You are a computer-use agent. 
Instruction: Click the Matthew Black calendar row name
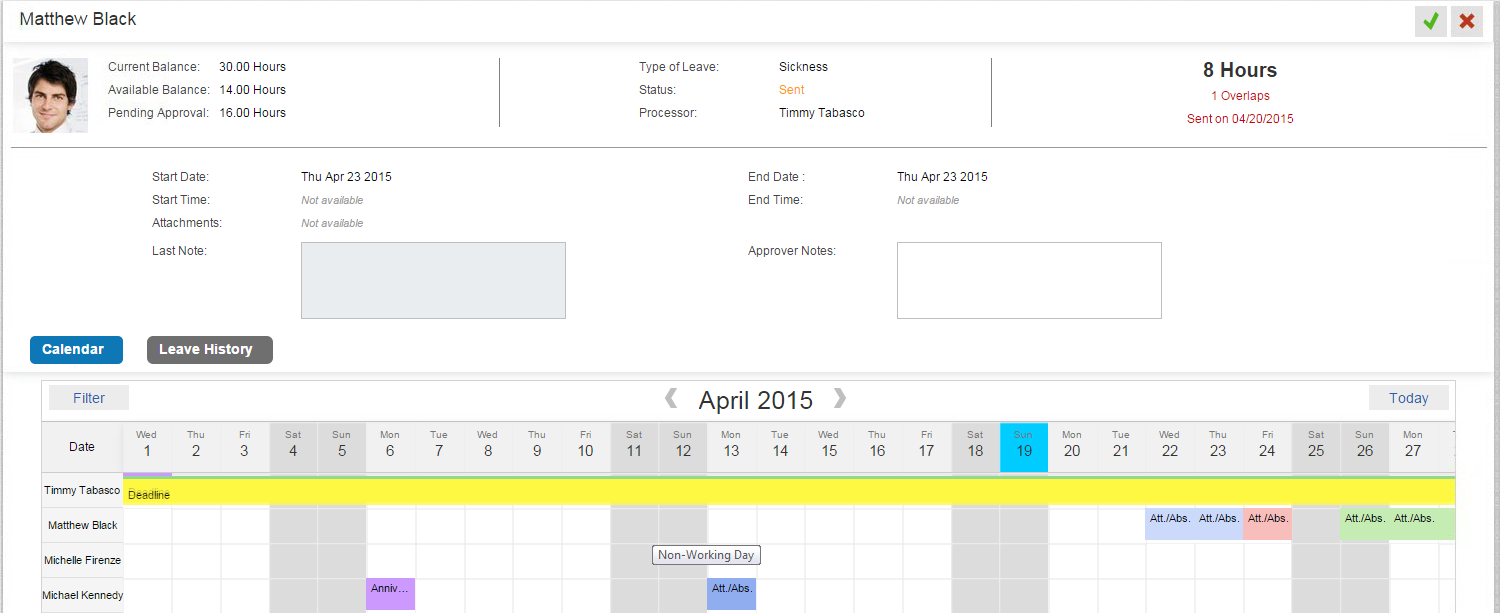tap(83, 525)
